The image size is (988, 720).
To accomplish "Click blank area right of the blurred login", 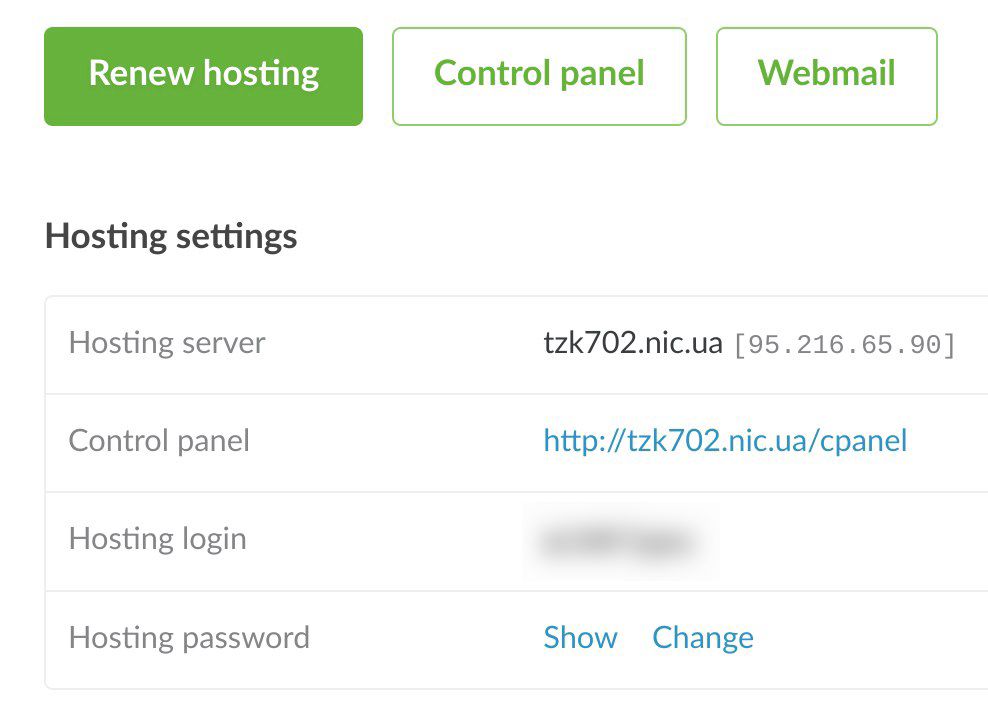I will (x=851, y=542).
